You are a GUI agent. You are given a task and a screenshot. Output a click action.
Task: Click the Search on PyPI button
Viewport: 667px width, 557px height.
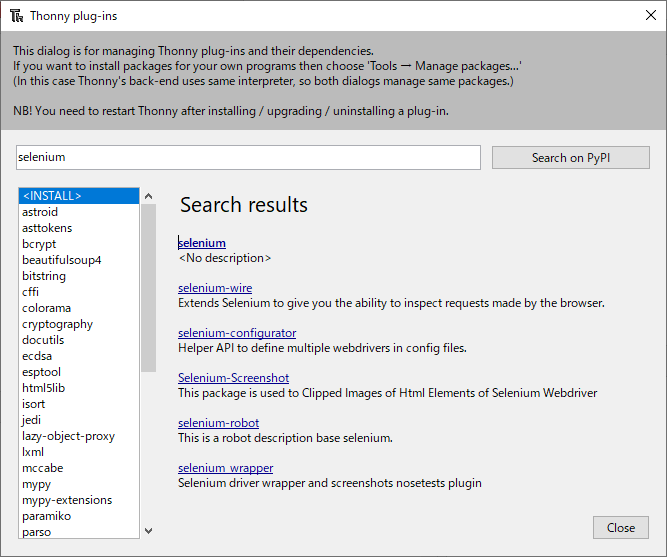[x=570, y=157]
